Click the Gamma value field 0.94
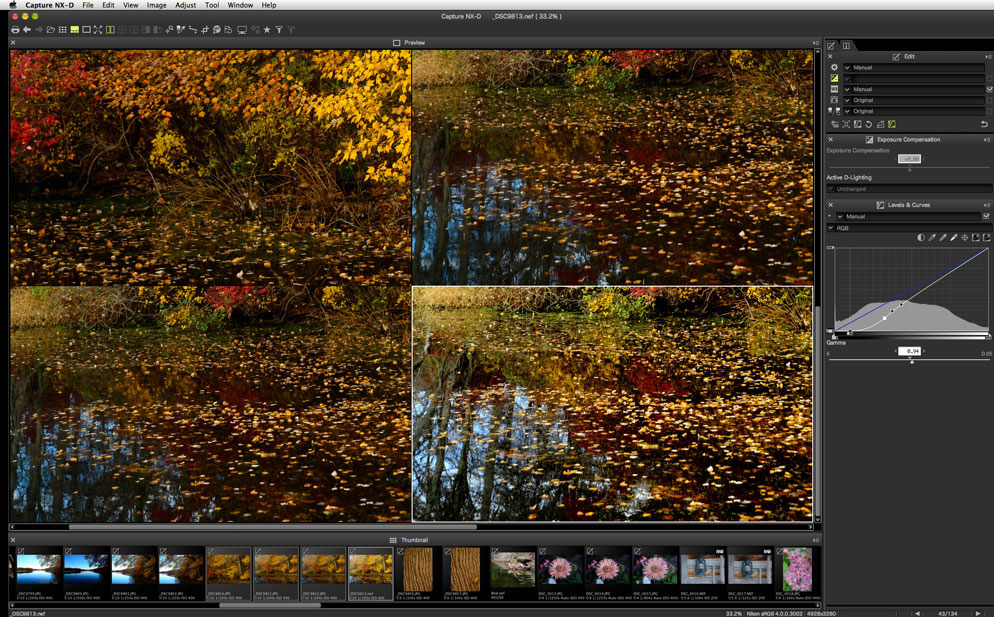Screen dimensions: 994x617 tap(910, 351)
